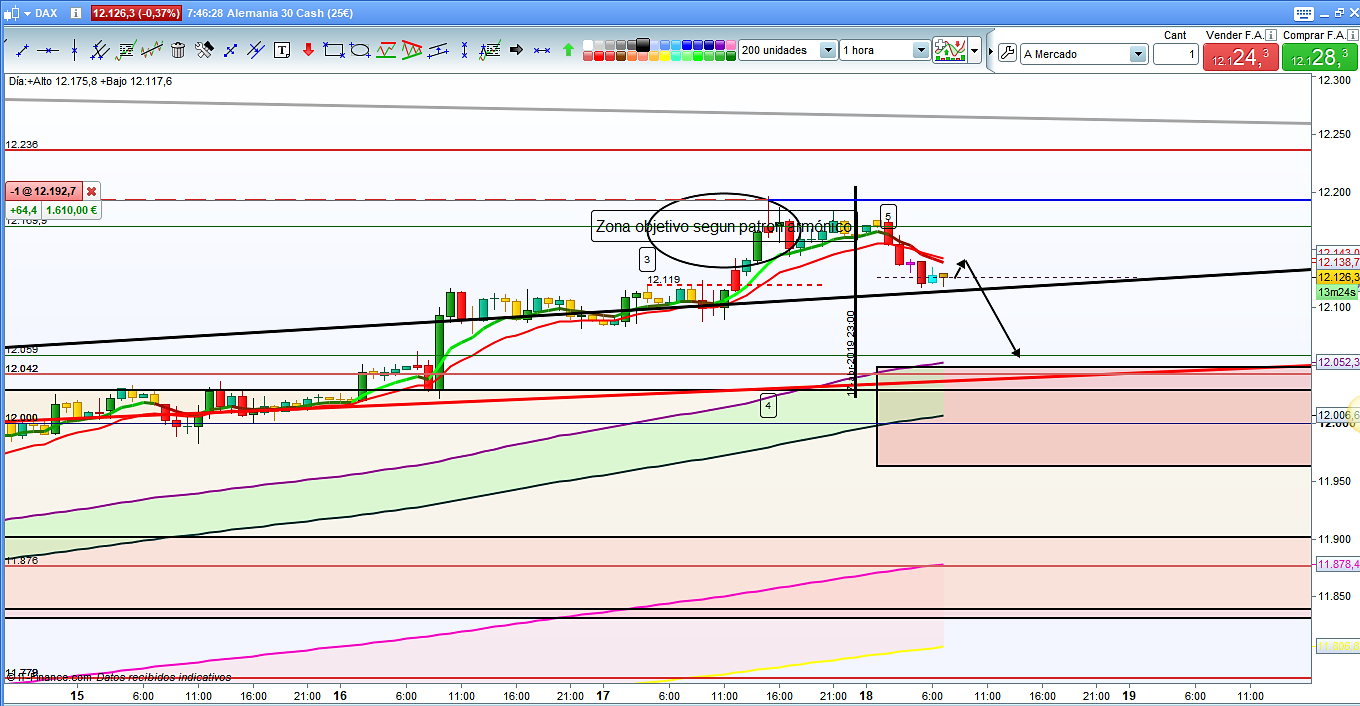Click the red Vender price button

pos(1240,57)
